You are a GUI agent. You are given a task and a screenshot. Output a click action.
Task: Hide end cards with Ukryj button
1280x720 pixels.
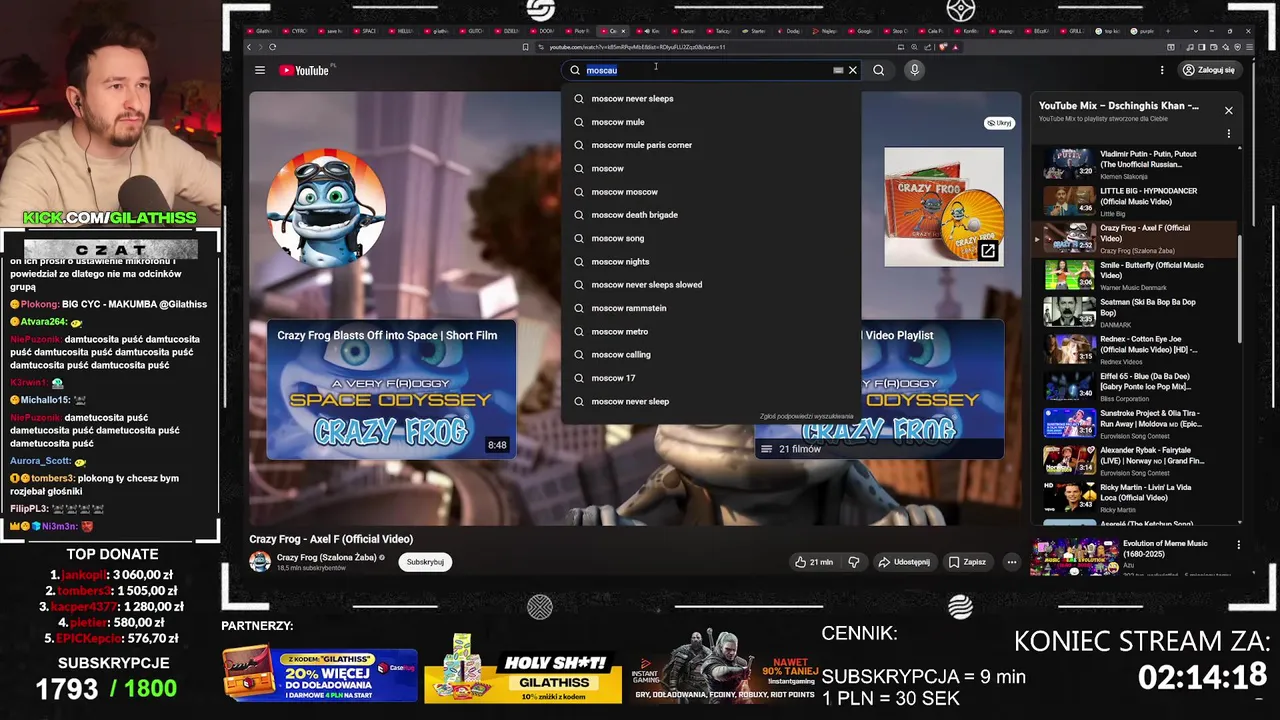point(999,123)
